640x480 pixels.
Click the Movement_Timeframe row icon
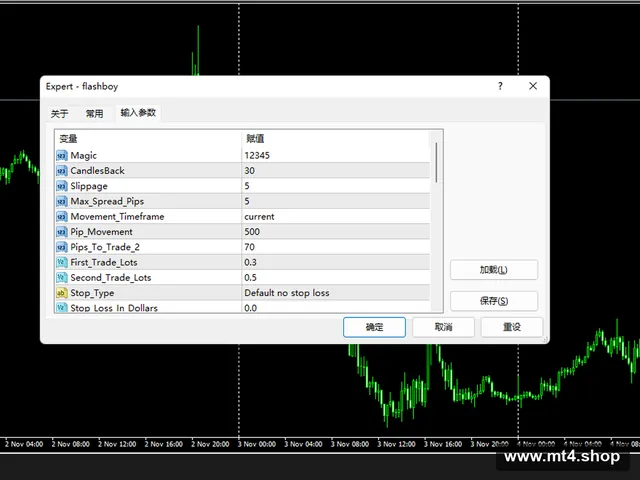[62, 217]
